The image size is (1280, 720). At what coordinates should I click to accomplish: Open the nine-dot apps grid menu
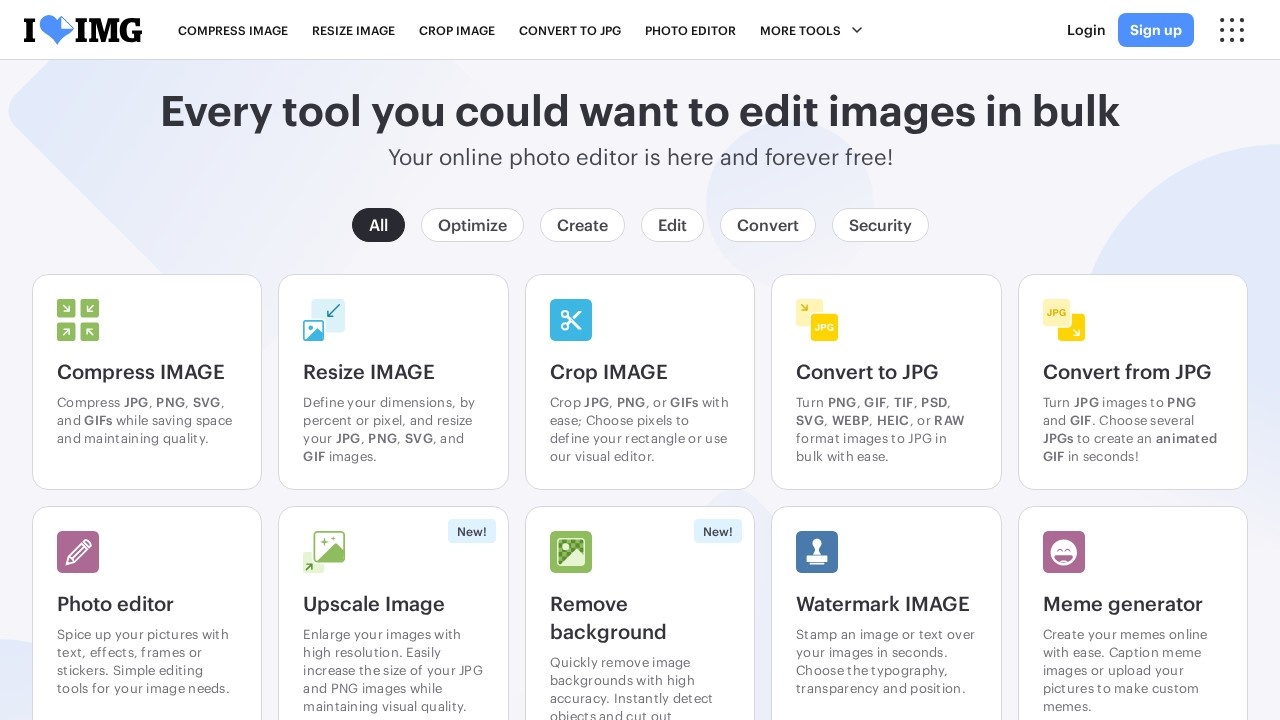(x=1232, y=30)
